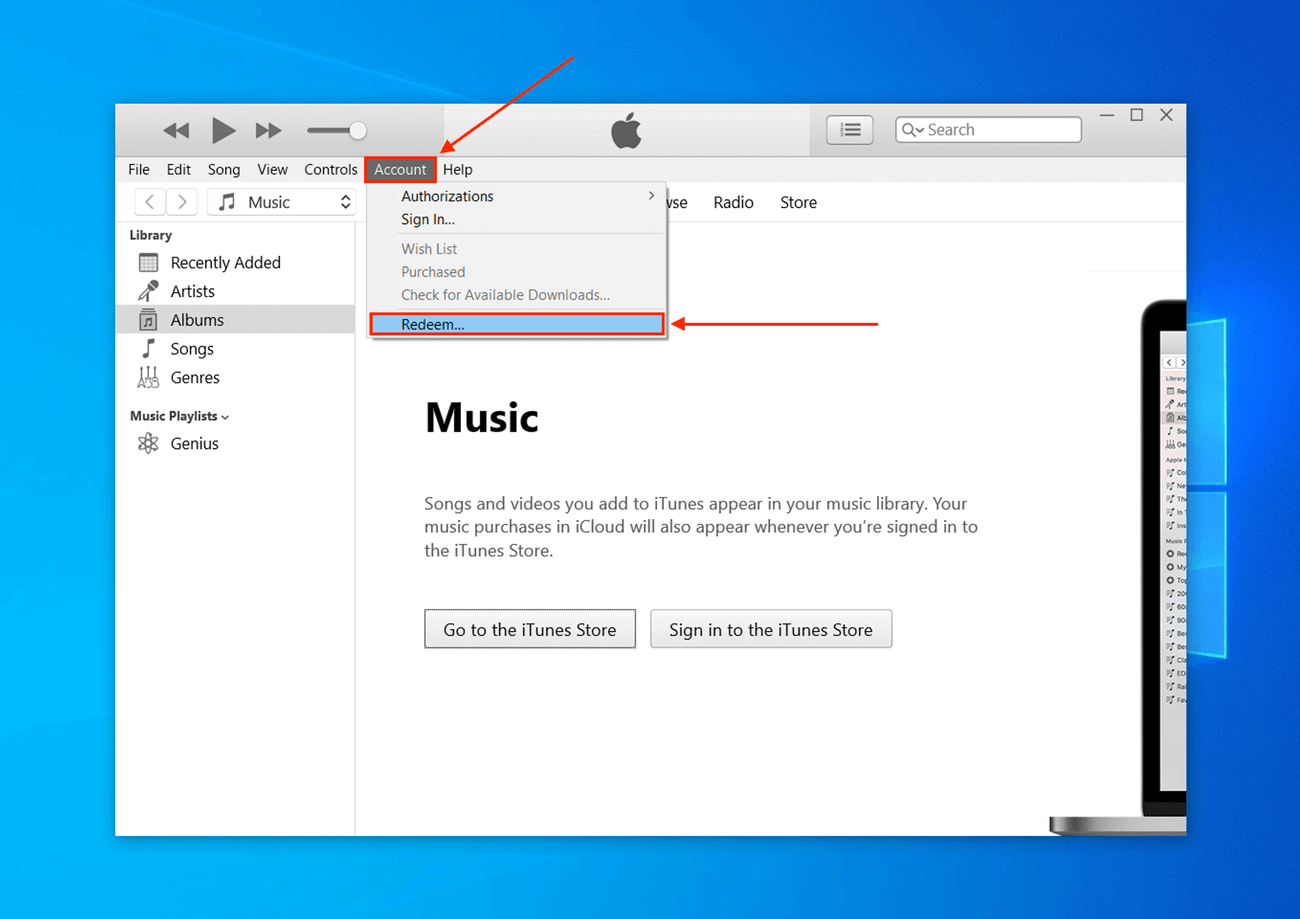Select Purchased menu entry
The image size is (1300, 919).
coord(516,271)
